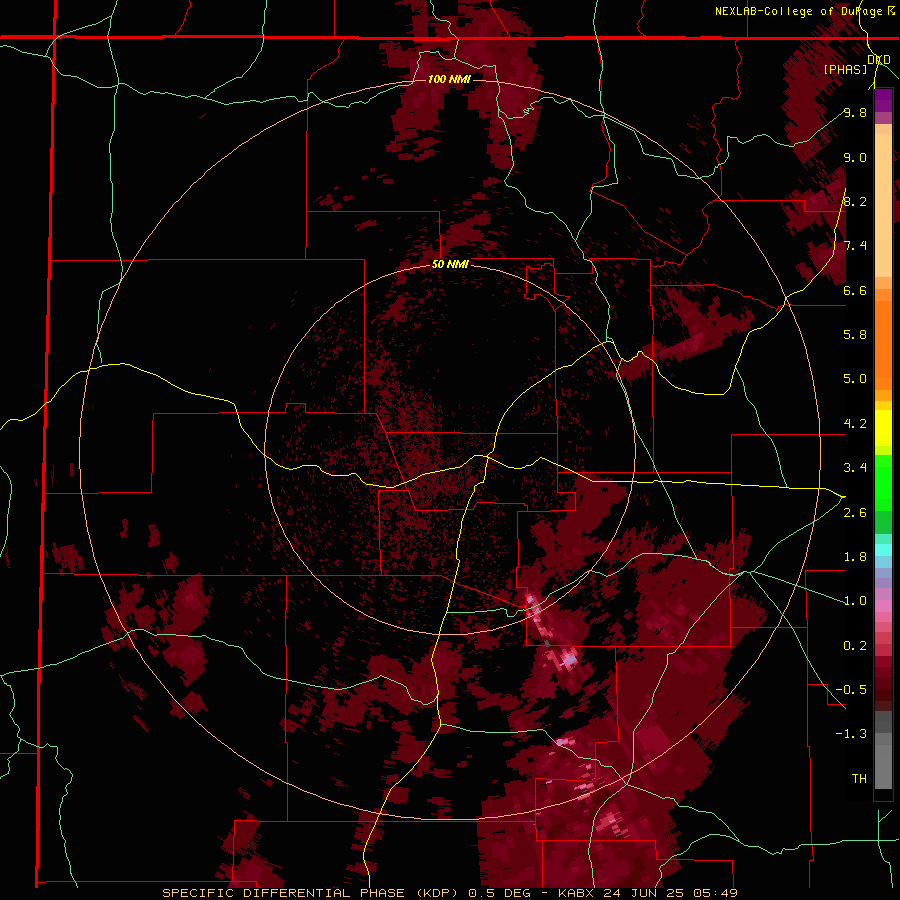Click 'SPECIFIC DIFFERENTIAL PHASE (KDP)' in the caption
Image resolution: width=900 pixels, height=900 pixels.
pyautogui.click(x=309, y=893)
